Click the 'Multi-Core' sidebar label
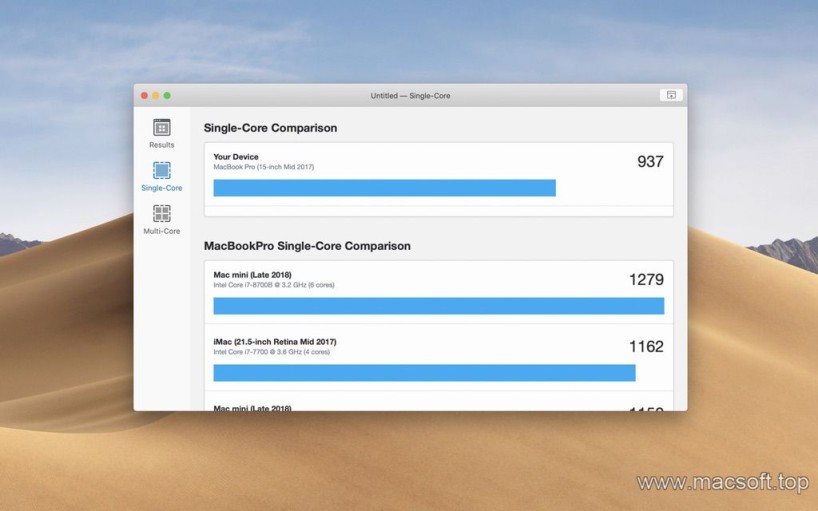This screenshot has width=818, height=511. tap(161, 231)
